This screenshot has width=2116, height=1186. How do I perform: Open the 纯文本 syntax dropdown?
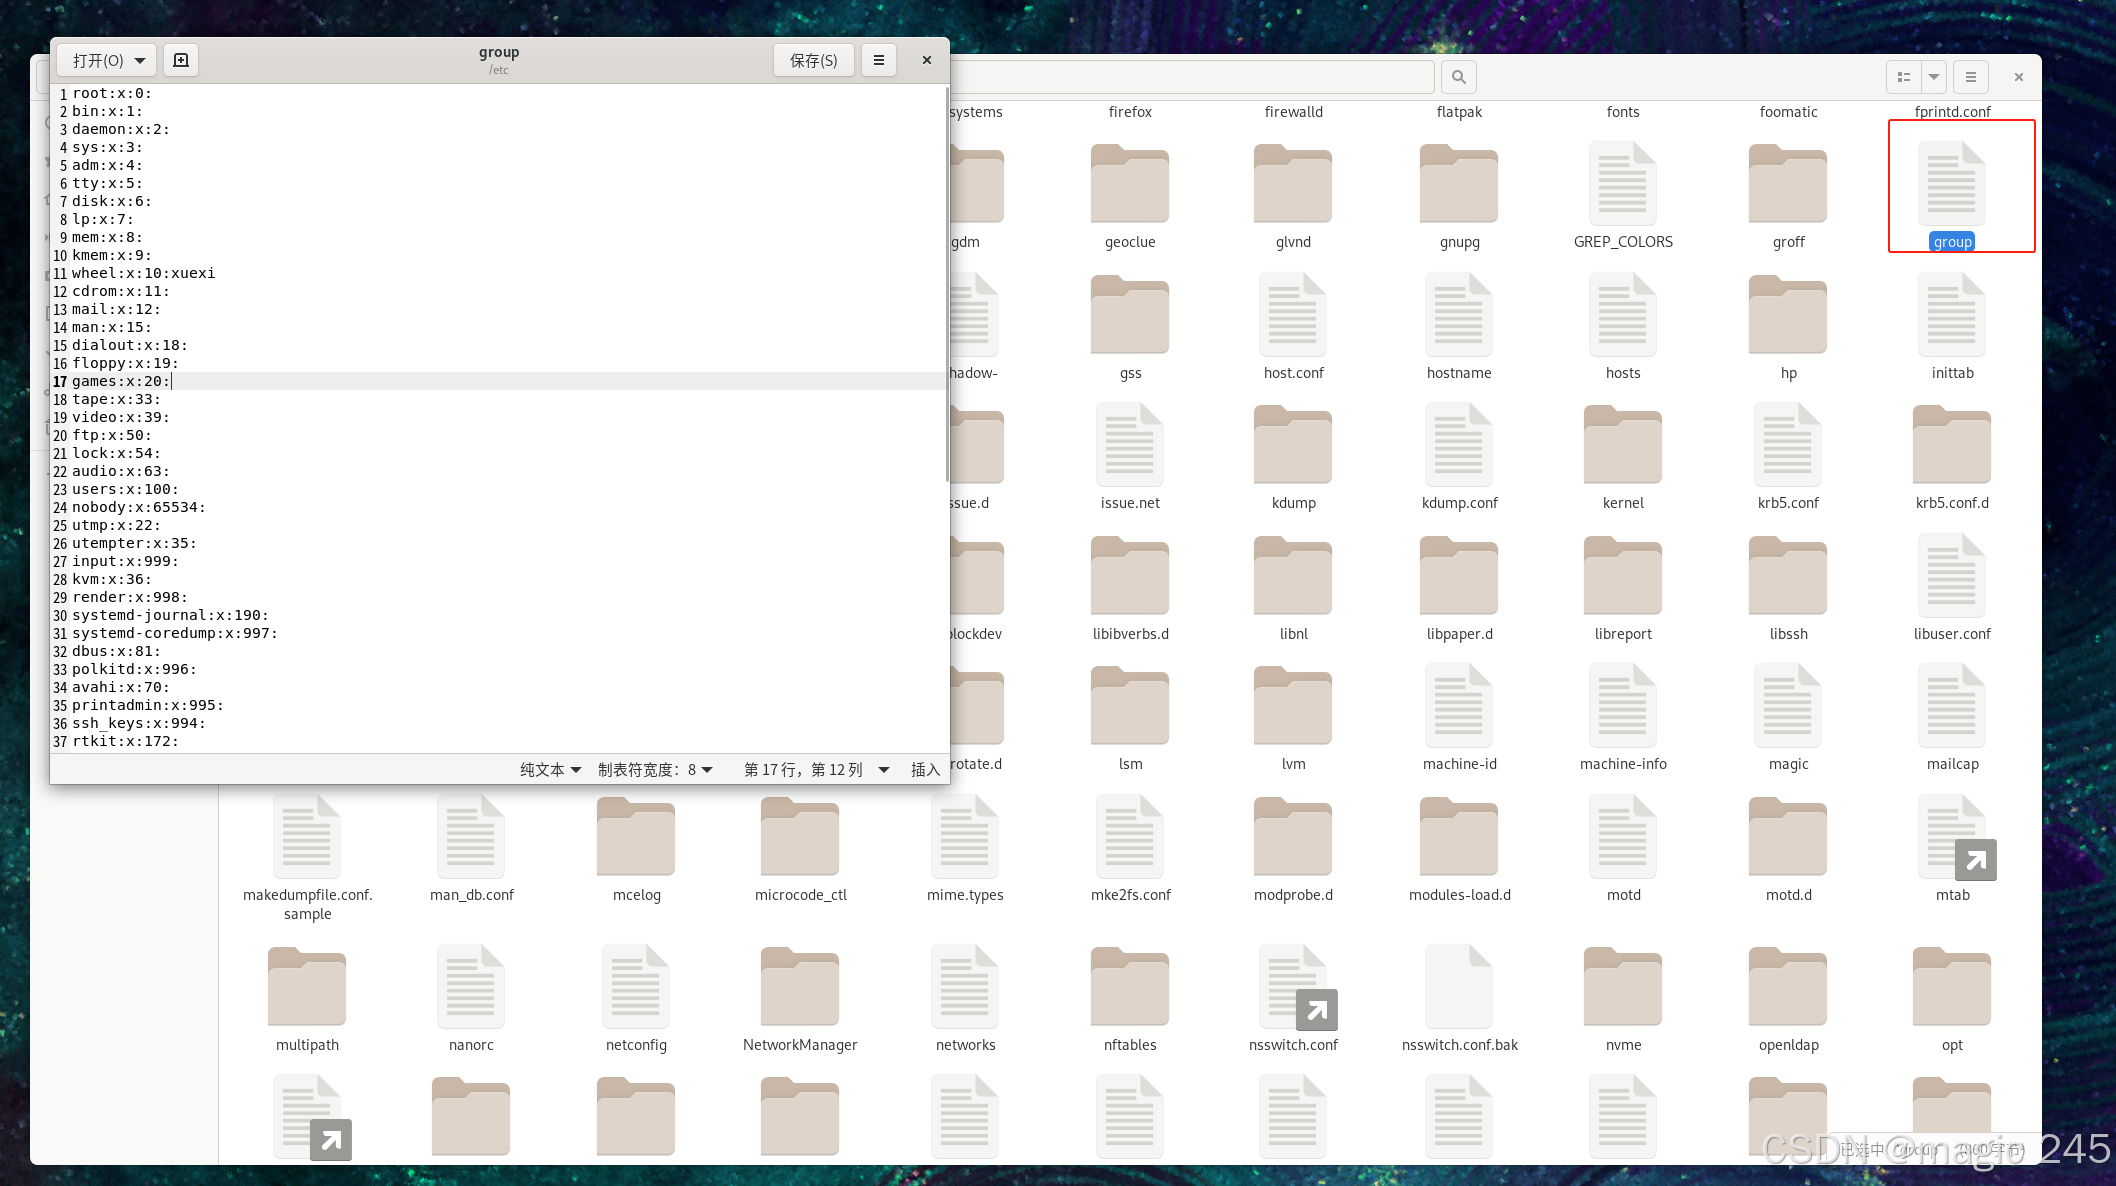tap(550, 769)
